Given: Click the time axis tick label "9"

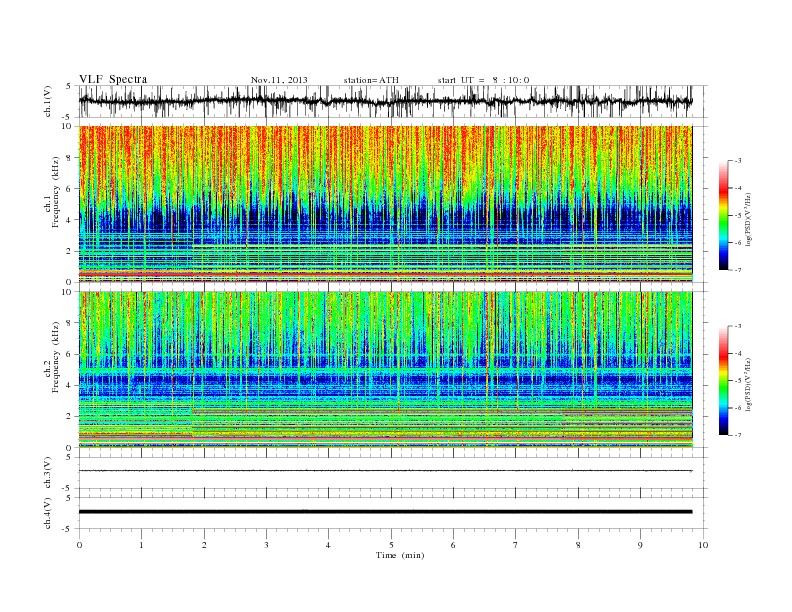Looking at the screenshot, I should [641, 545].
